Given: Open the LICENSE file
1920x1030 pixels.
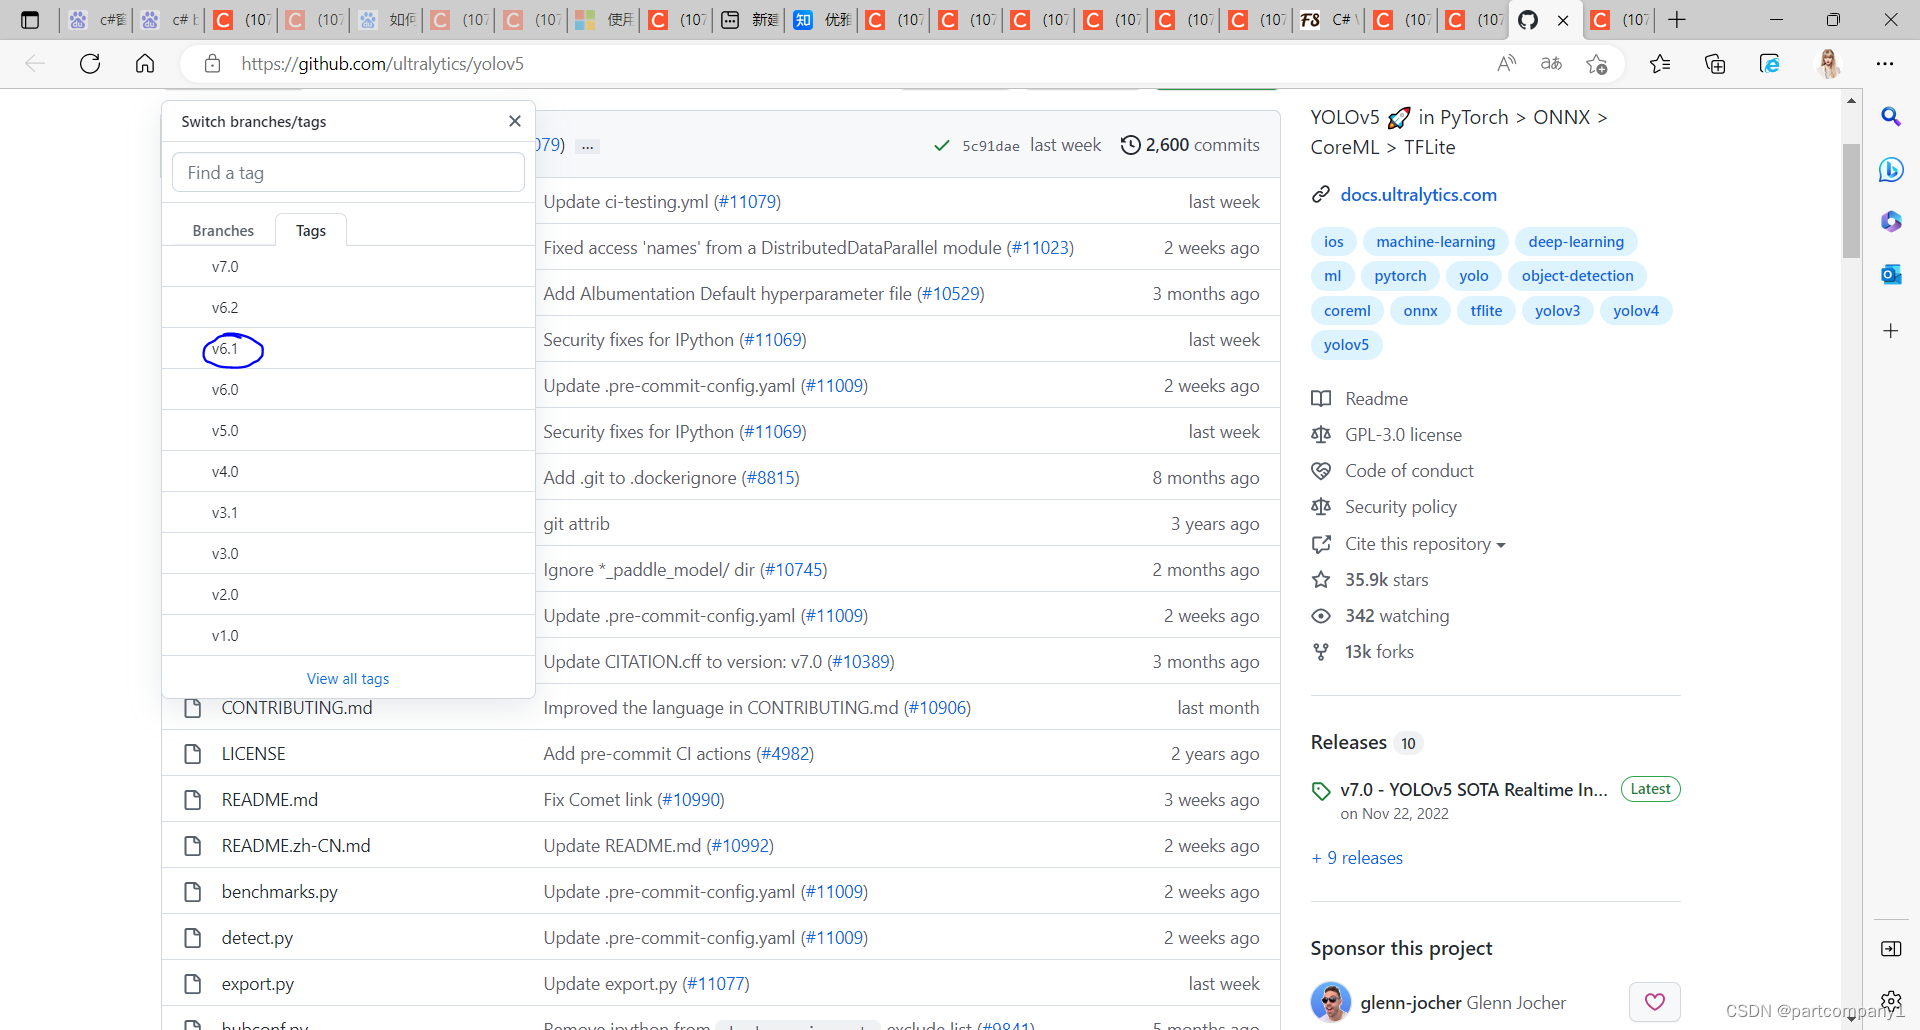Looking at the screenshot, I should (253, 754).
